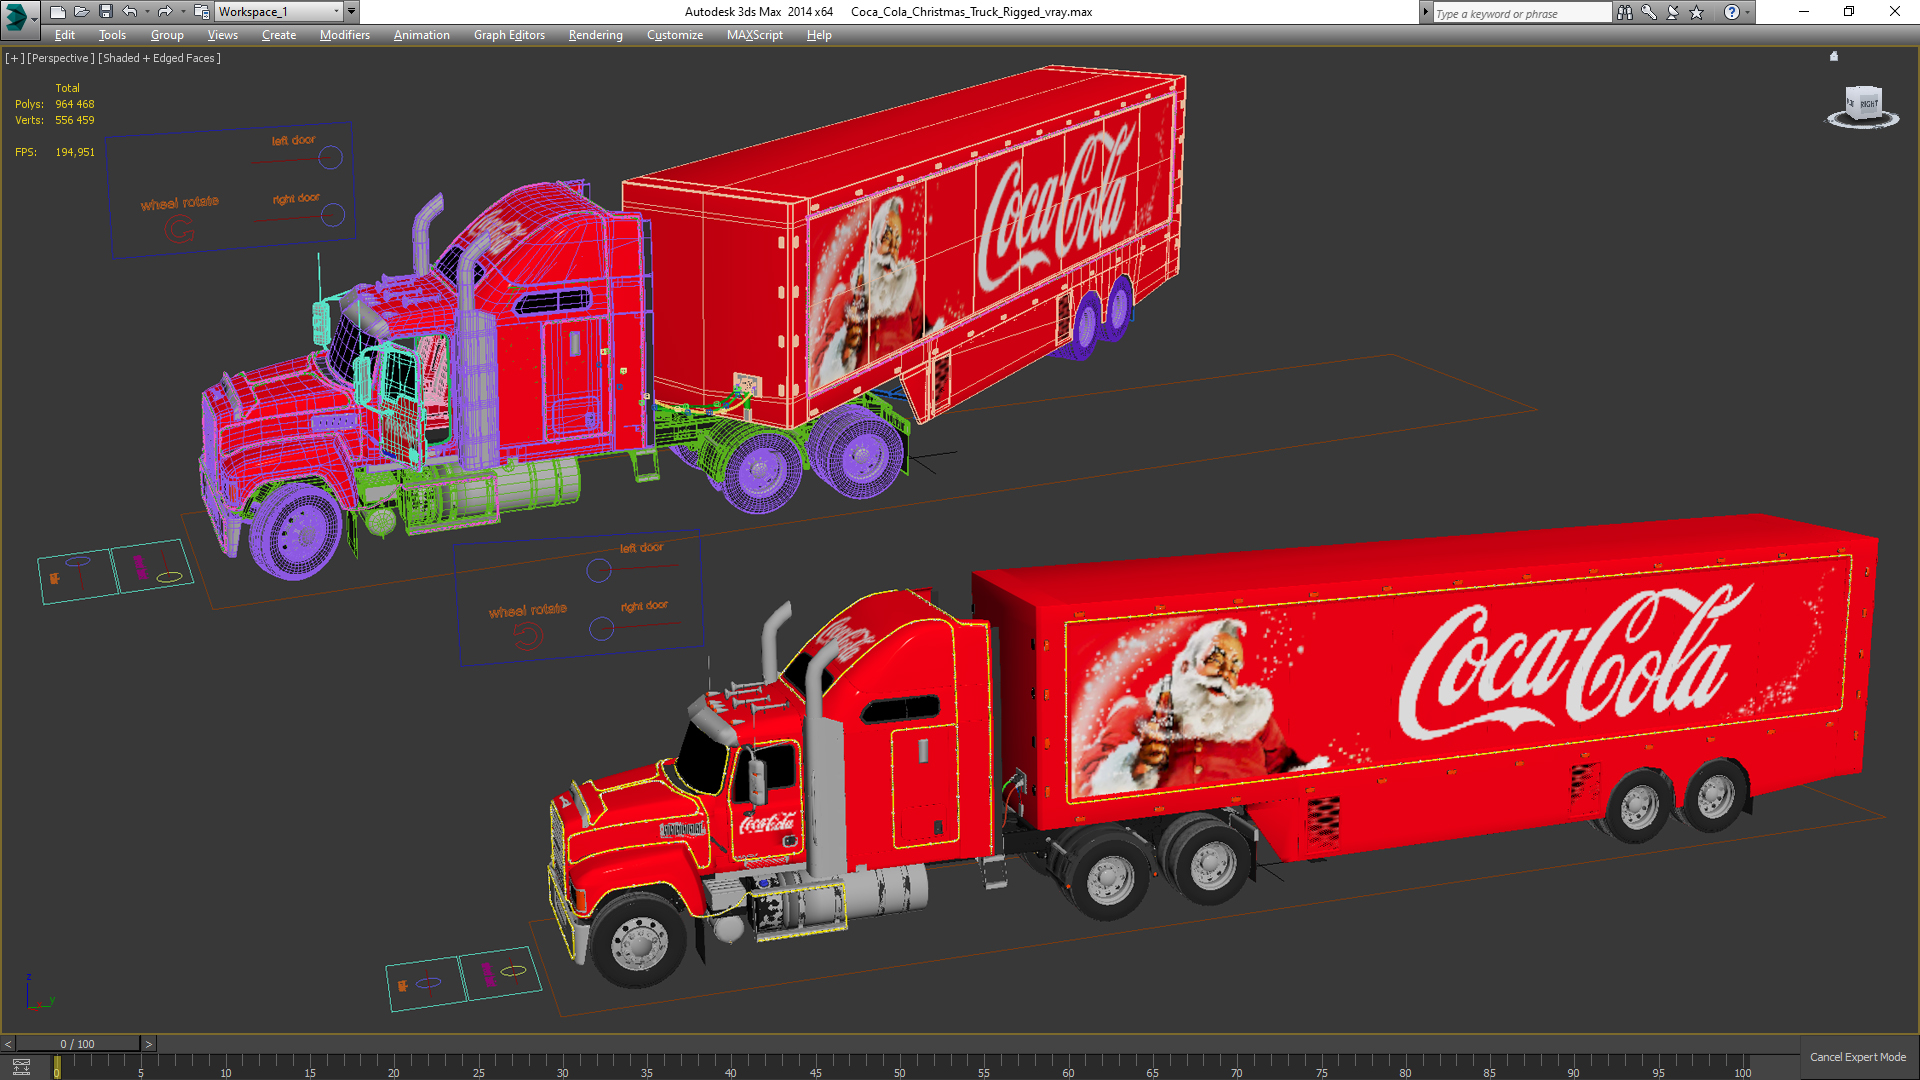The height and width of the screenshot is (1080, 1920).
Task: Click the FPS value 194,951
Action: point(75,152)
